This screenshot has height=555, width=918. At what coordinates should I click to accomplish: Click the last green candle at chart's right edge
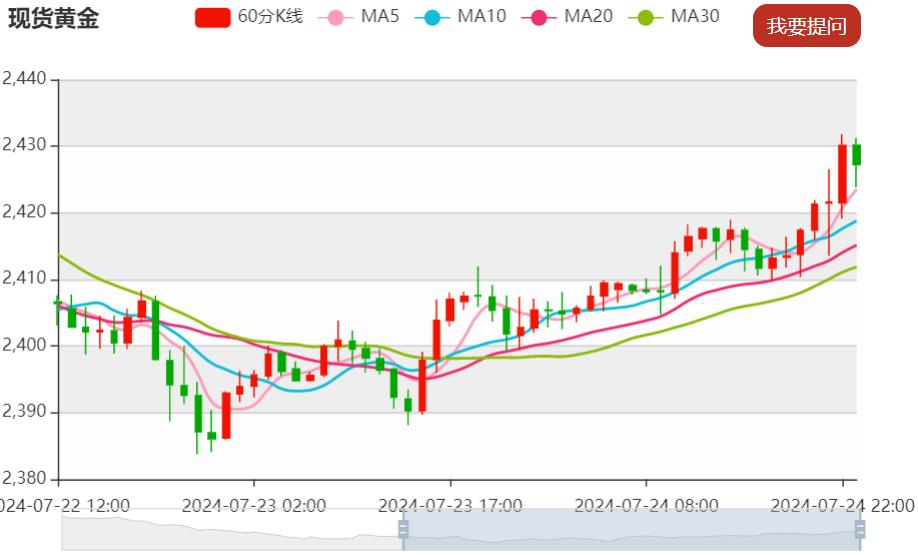857,155
